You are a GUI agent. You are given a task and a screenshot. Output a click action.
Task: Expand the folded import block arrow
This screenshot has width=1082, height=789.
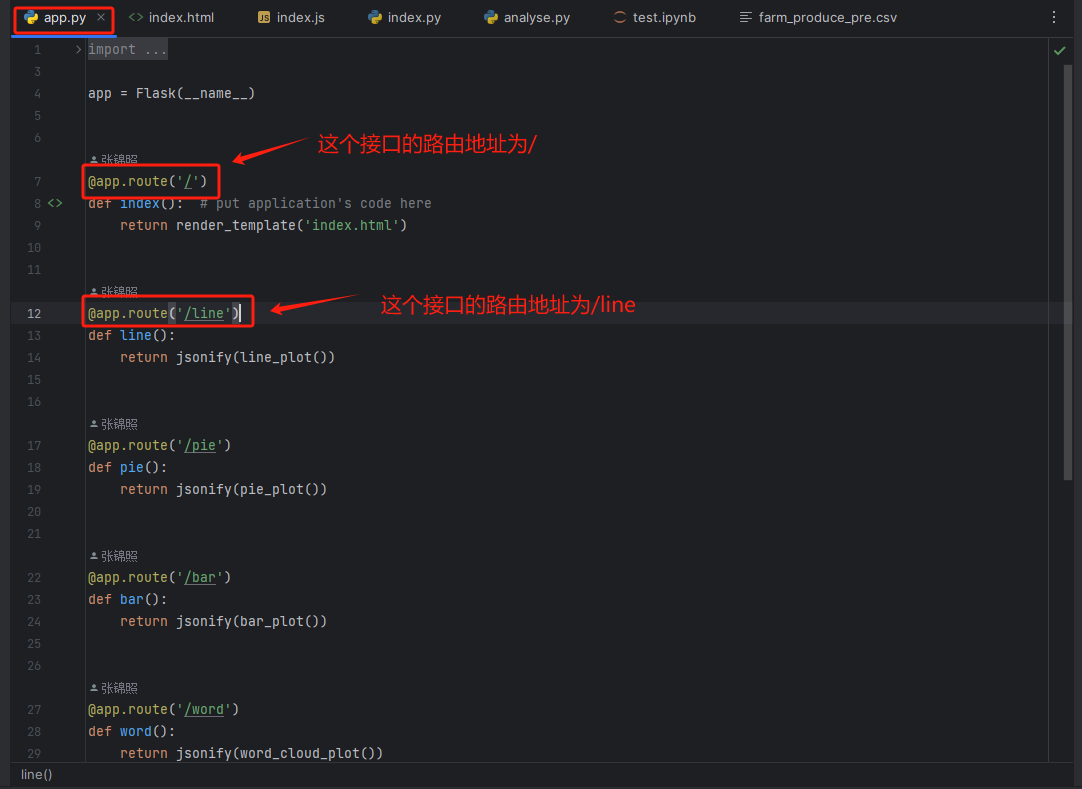tap(79, 49)
